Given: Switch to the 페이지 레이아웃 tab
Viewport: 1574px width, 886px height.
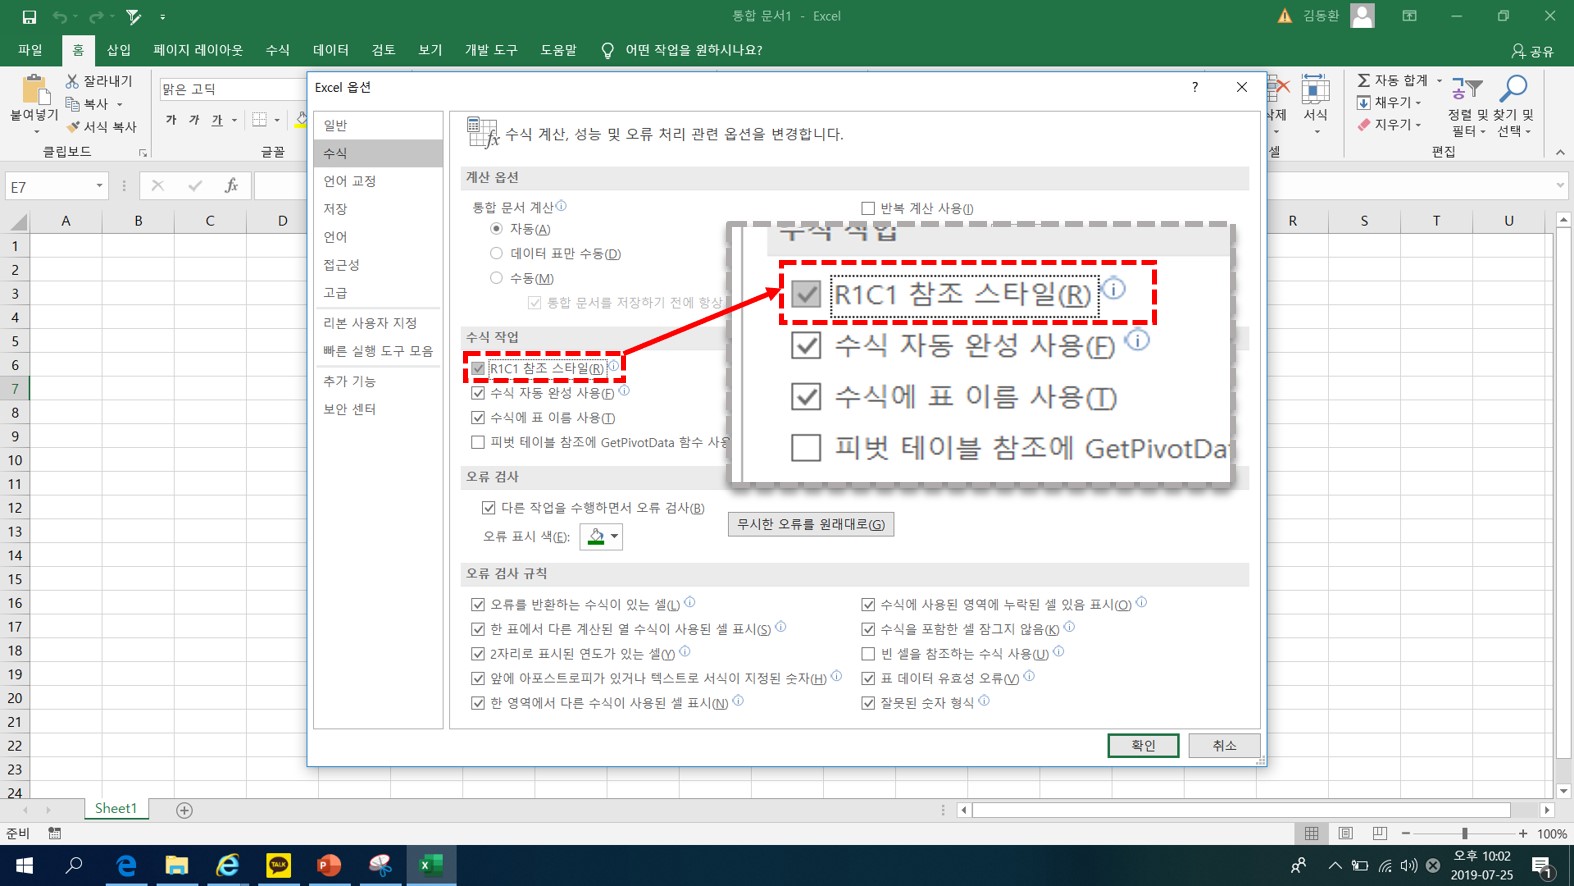Looking at the screenshot, I should click(198, 50).
